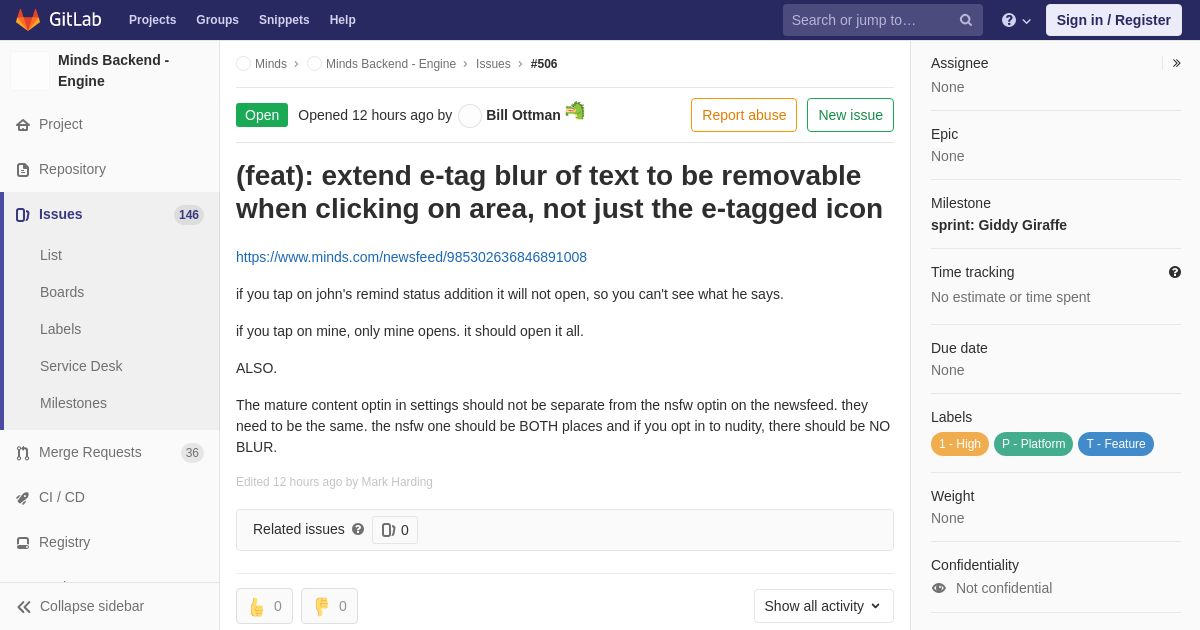This screenshot has width=1200, height=630.
Task: Select List under Issues
Action: coord(51,255)
